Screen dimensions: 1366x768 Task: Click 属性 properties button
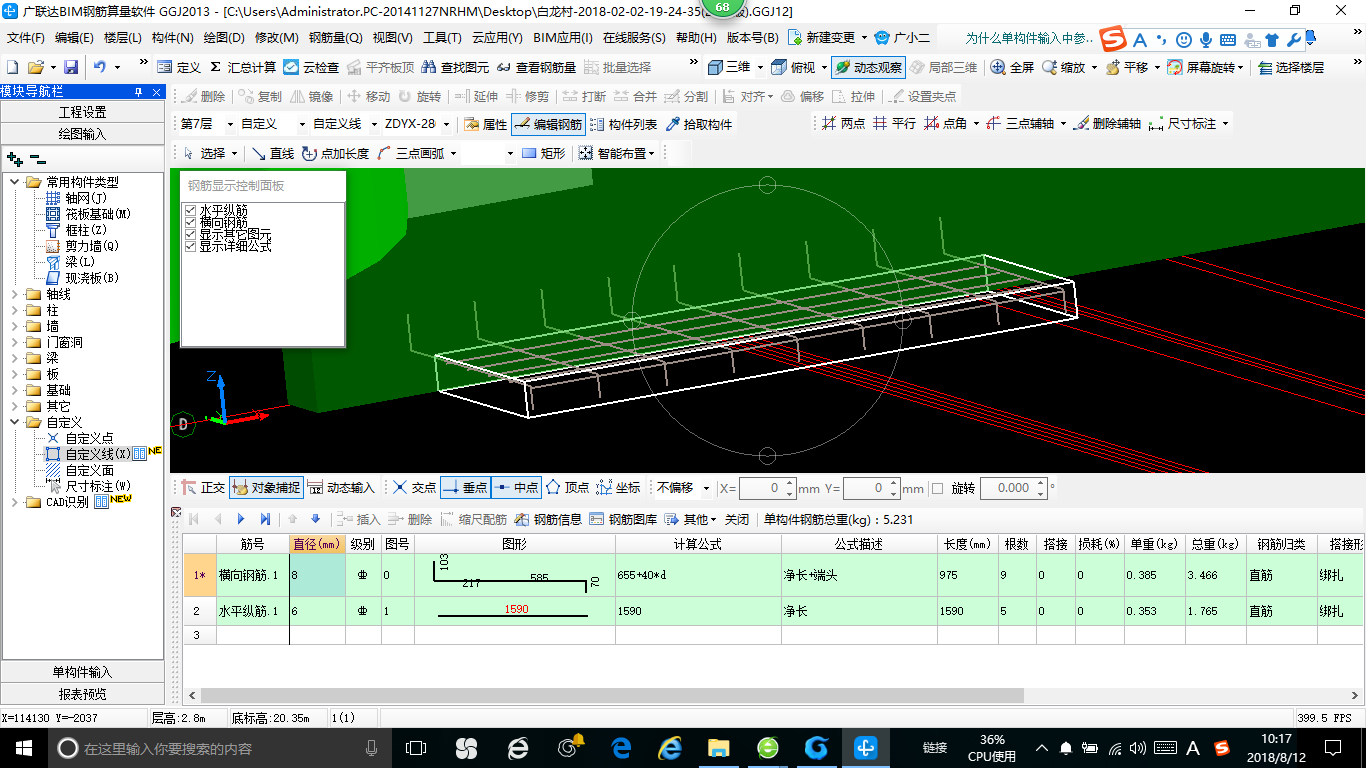click(486, 124)
